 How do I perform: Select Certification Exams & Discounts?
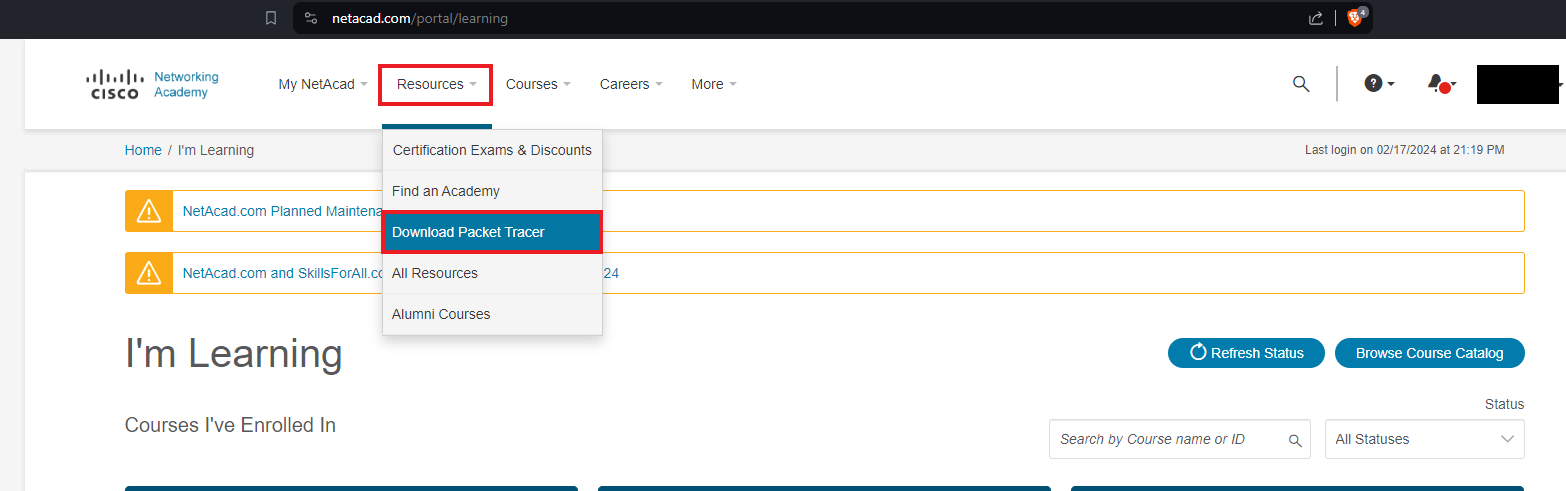[492, 150]
